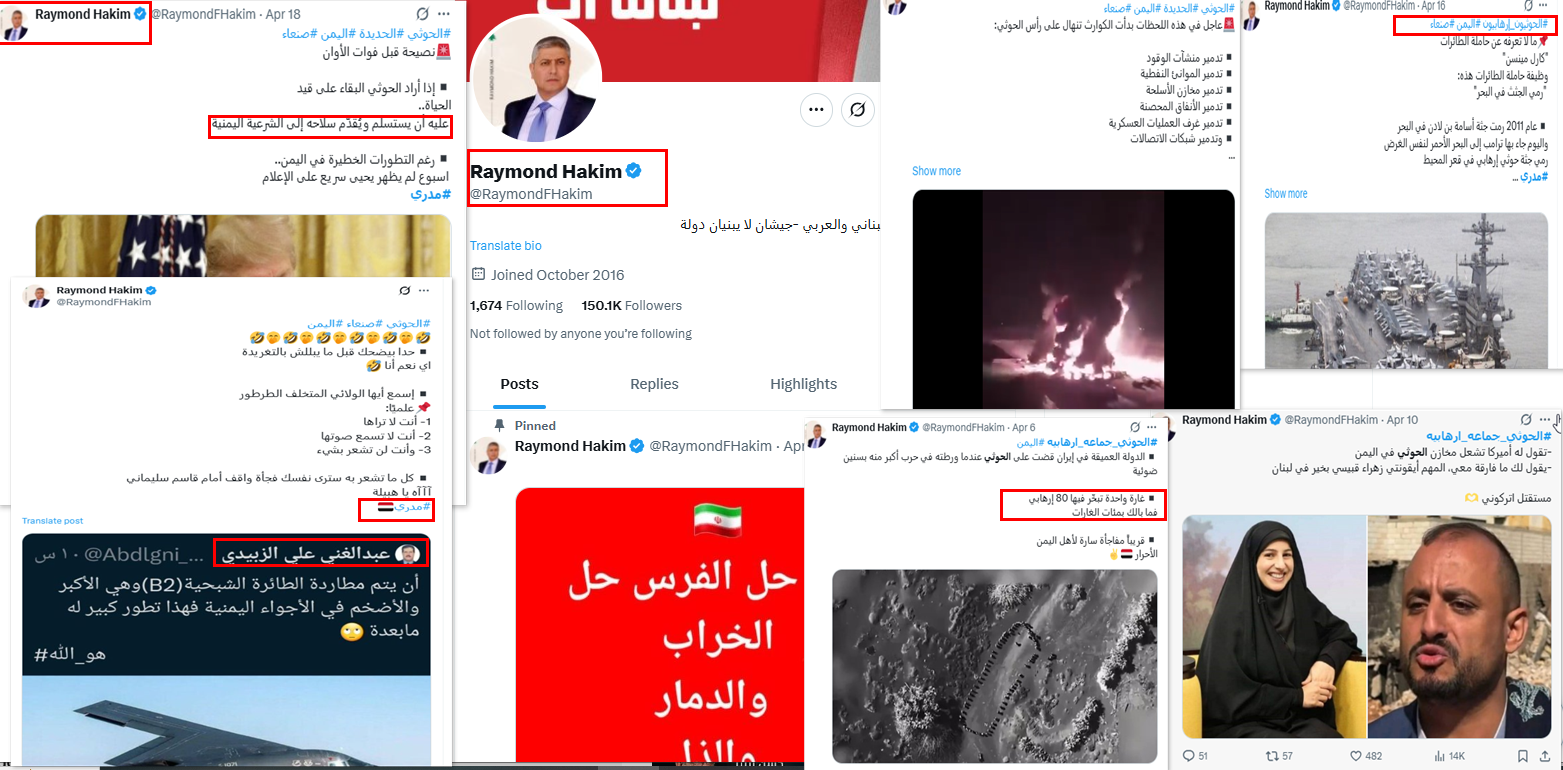Click the pin icon beside Pinned label
The image size is (1563, 770).
point(500,425)
